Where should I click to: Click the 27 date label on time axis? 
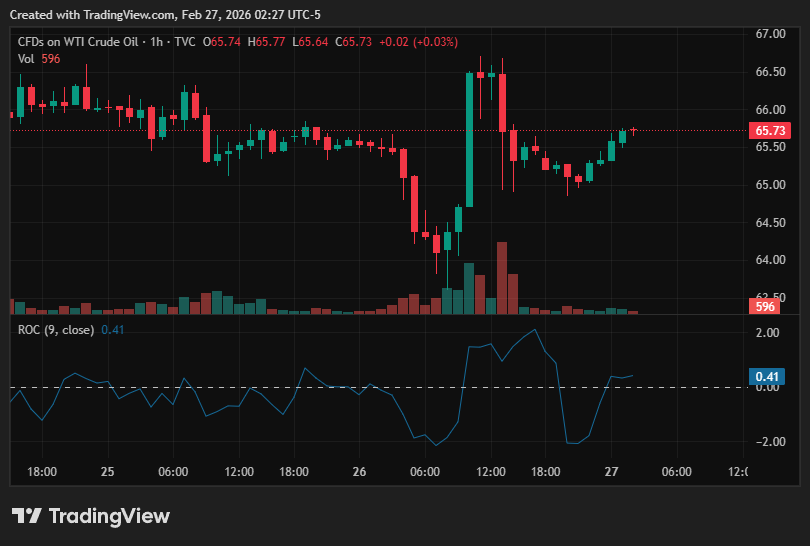(611, 472)
